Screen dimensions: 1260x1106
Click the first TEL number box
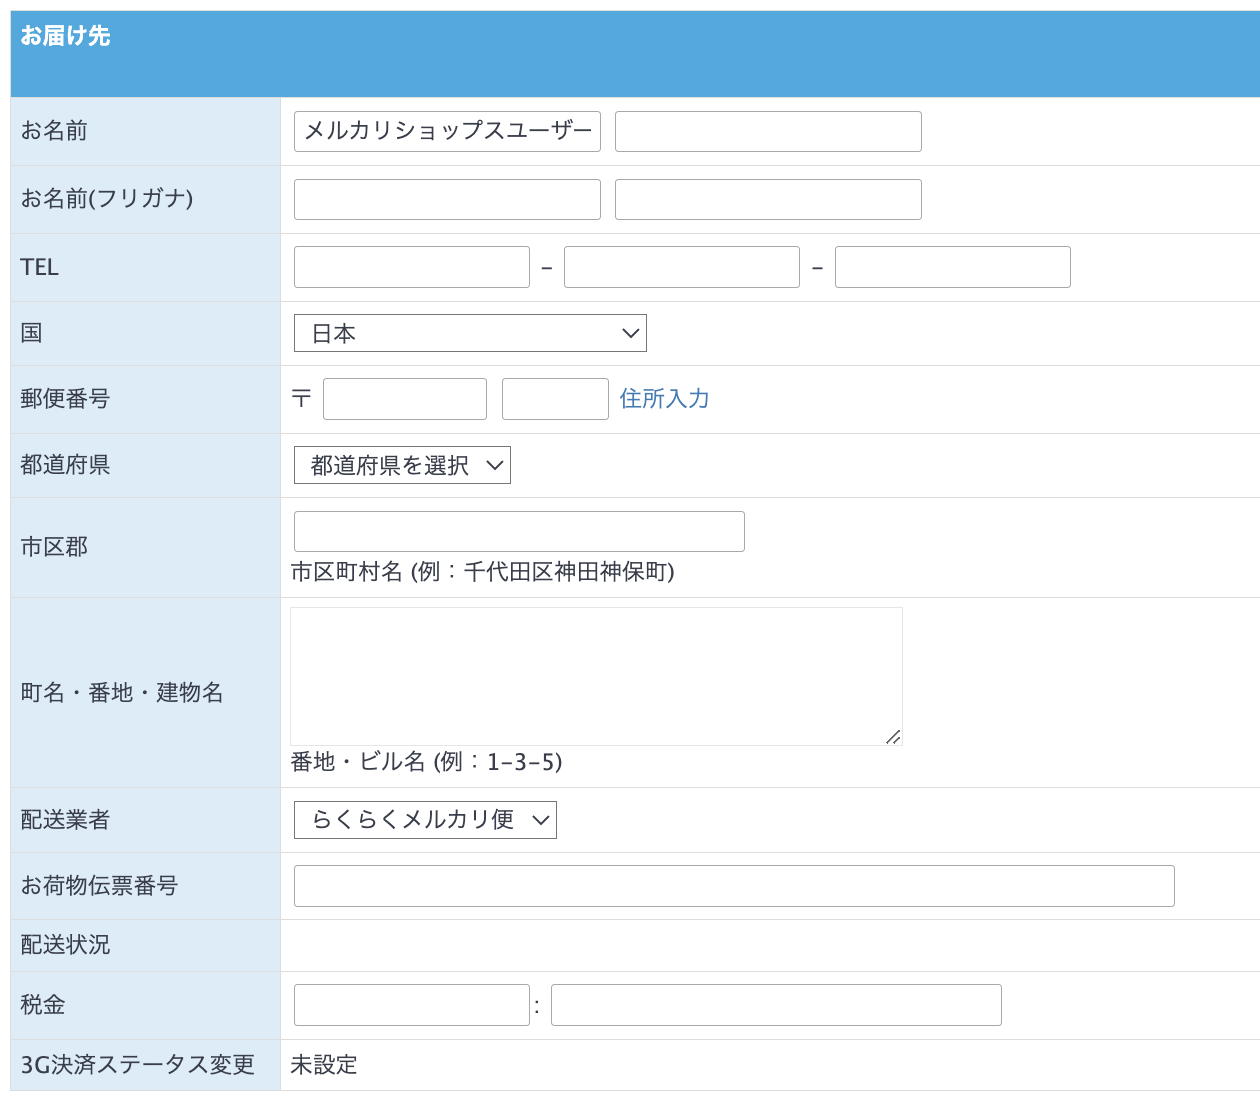(411, 267)
